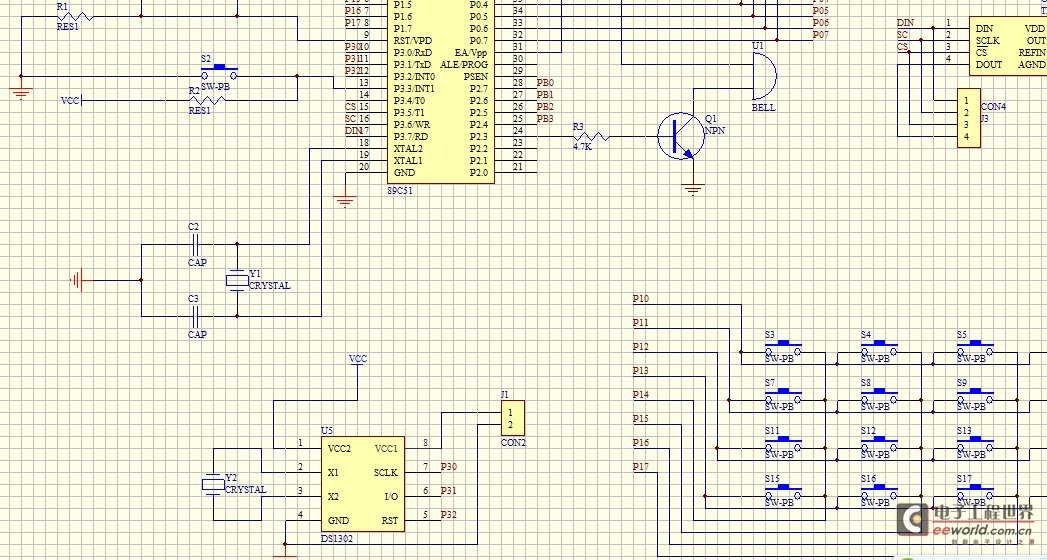Click the red ground symbol left of capacitors

click(x=79, y=280)
